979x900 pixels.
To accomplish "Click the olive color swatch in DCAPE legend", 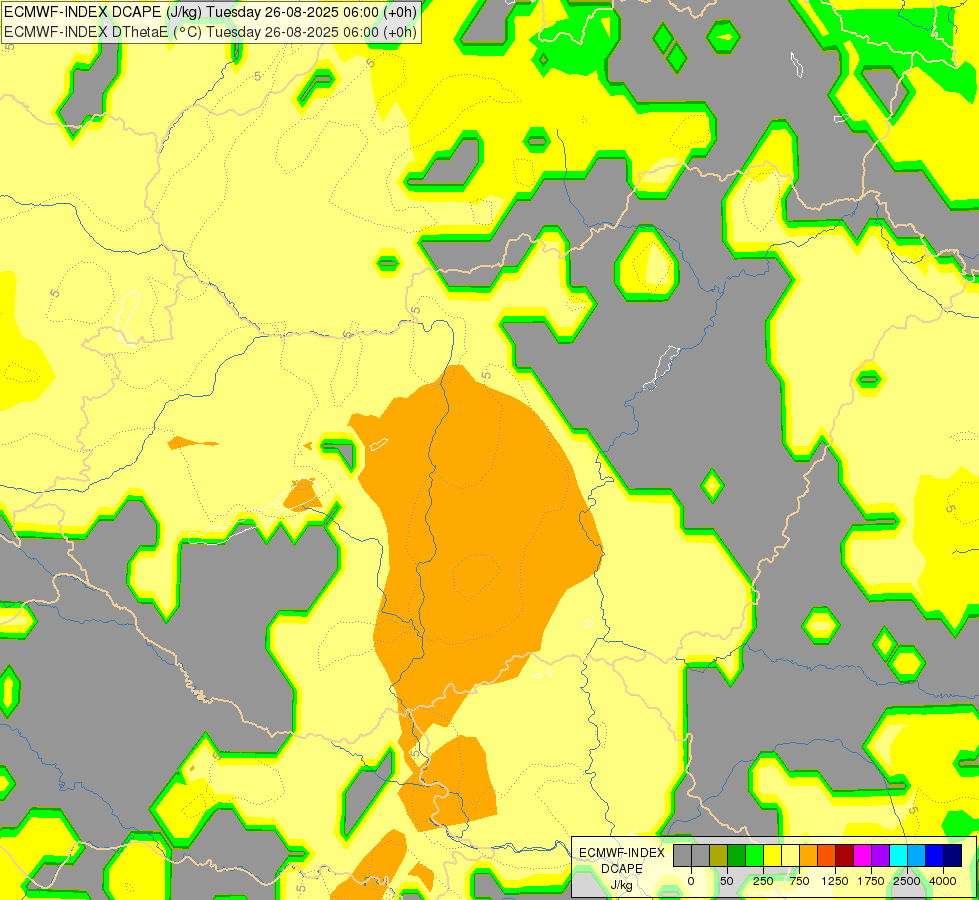I will pos(719,855).
